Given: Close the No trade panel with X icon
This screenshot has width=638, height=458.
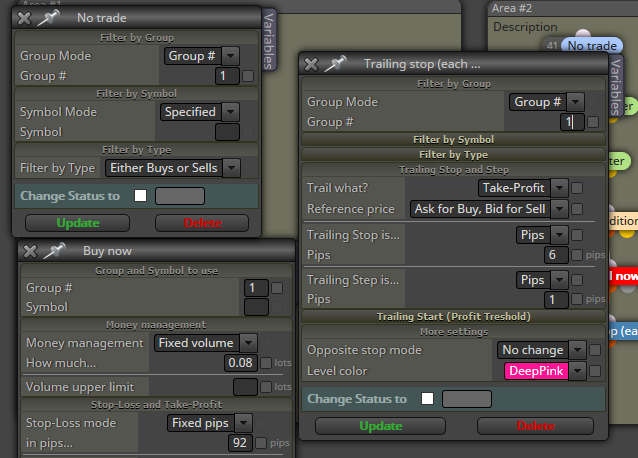Looking at the screenshot, I should pos(24,18).
